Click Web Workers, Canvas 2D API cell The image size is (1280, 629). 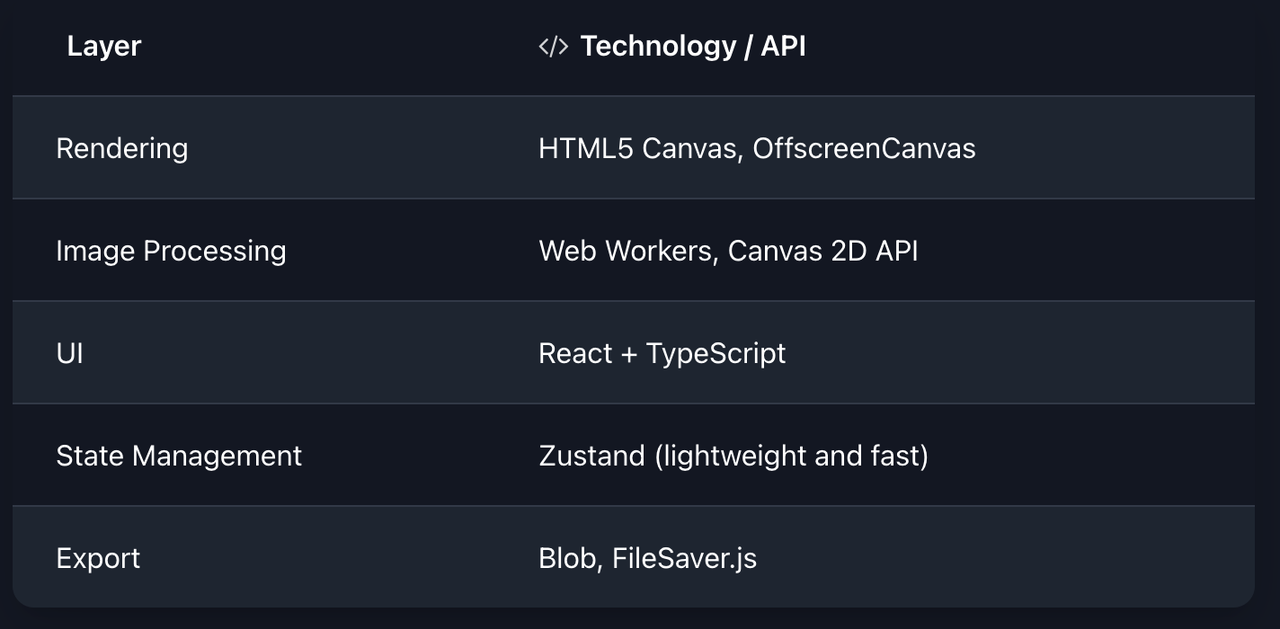[728, 251]
